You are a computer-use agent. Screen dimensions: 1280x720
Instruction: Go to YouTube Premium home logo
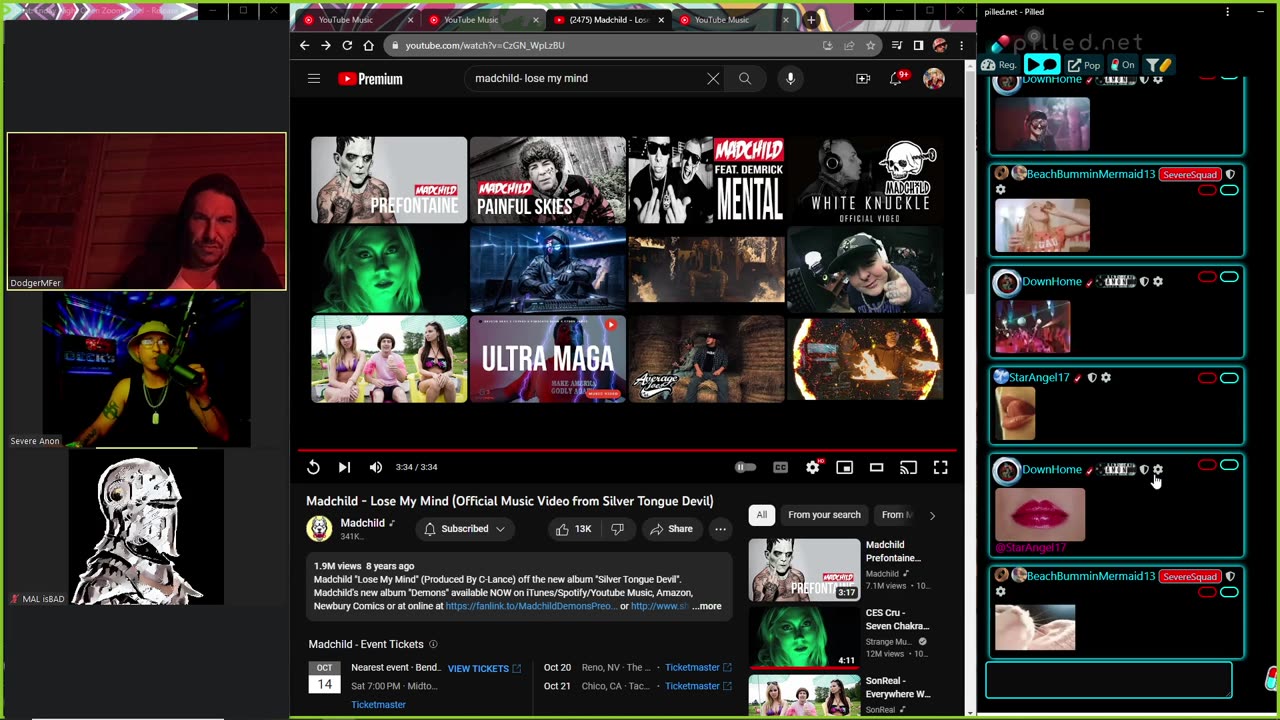point(370,79)
